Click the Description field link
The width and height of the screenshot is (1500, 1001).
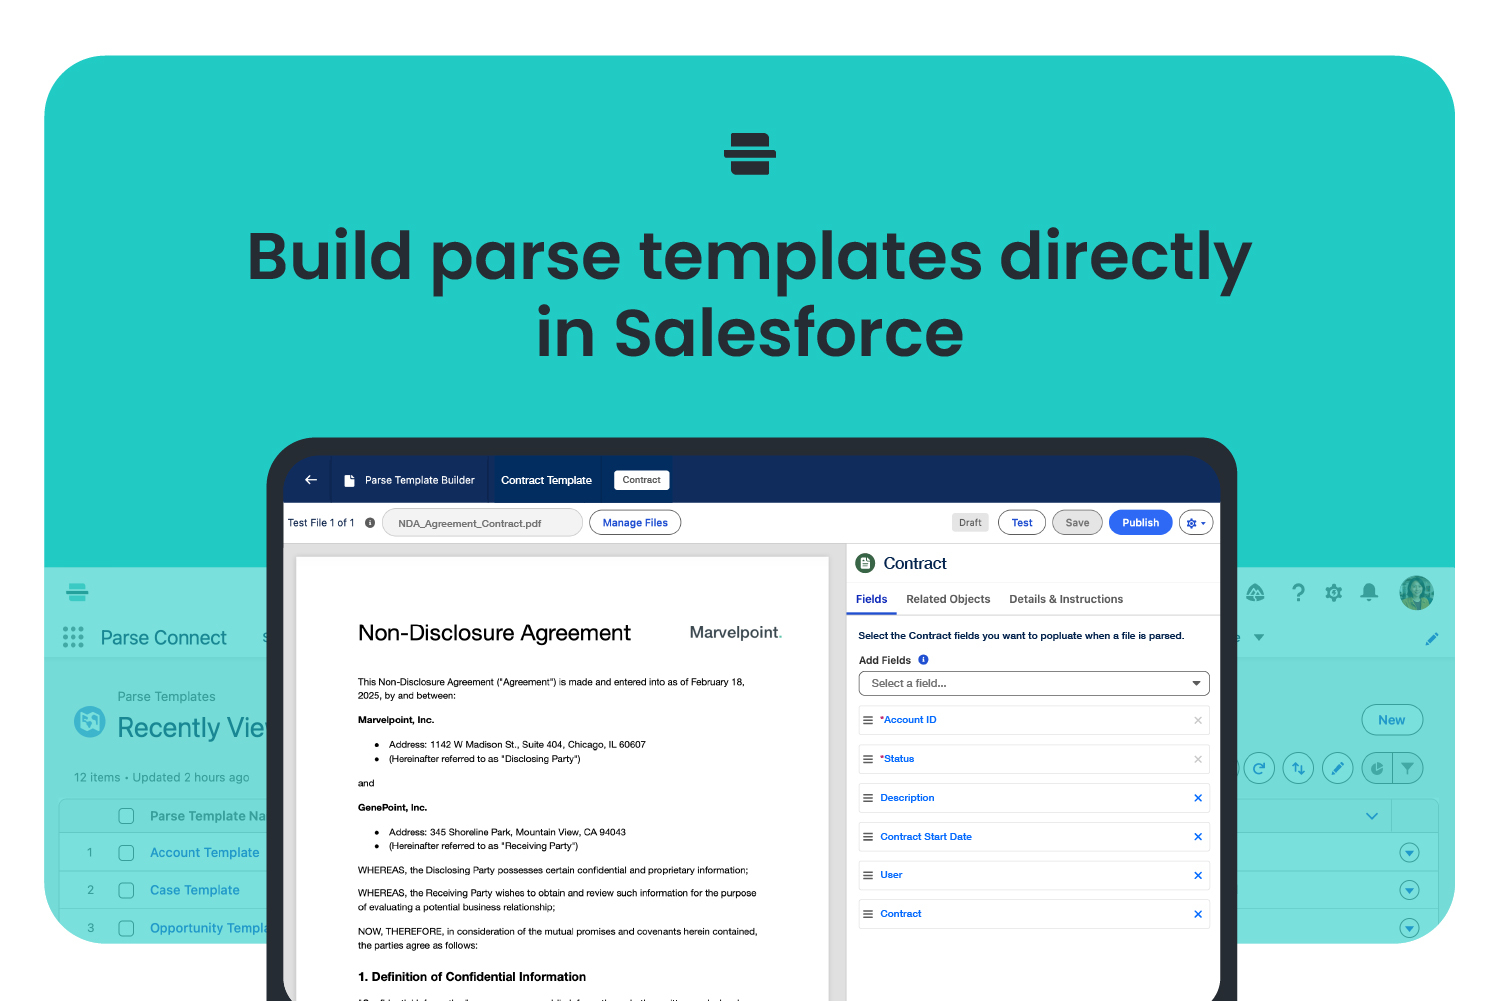click(907, 798)
